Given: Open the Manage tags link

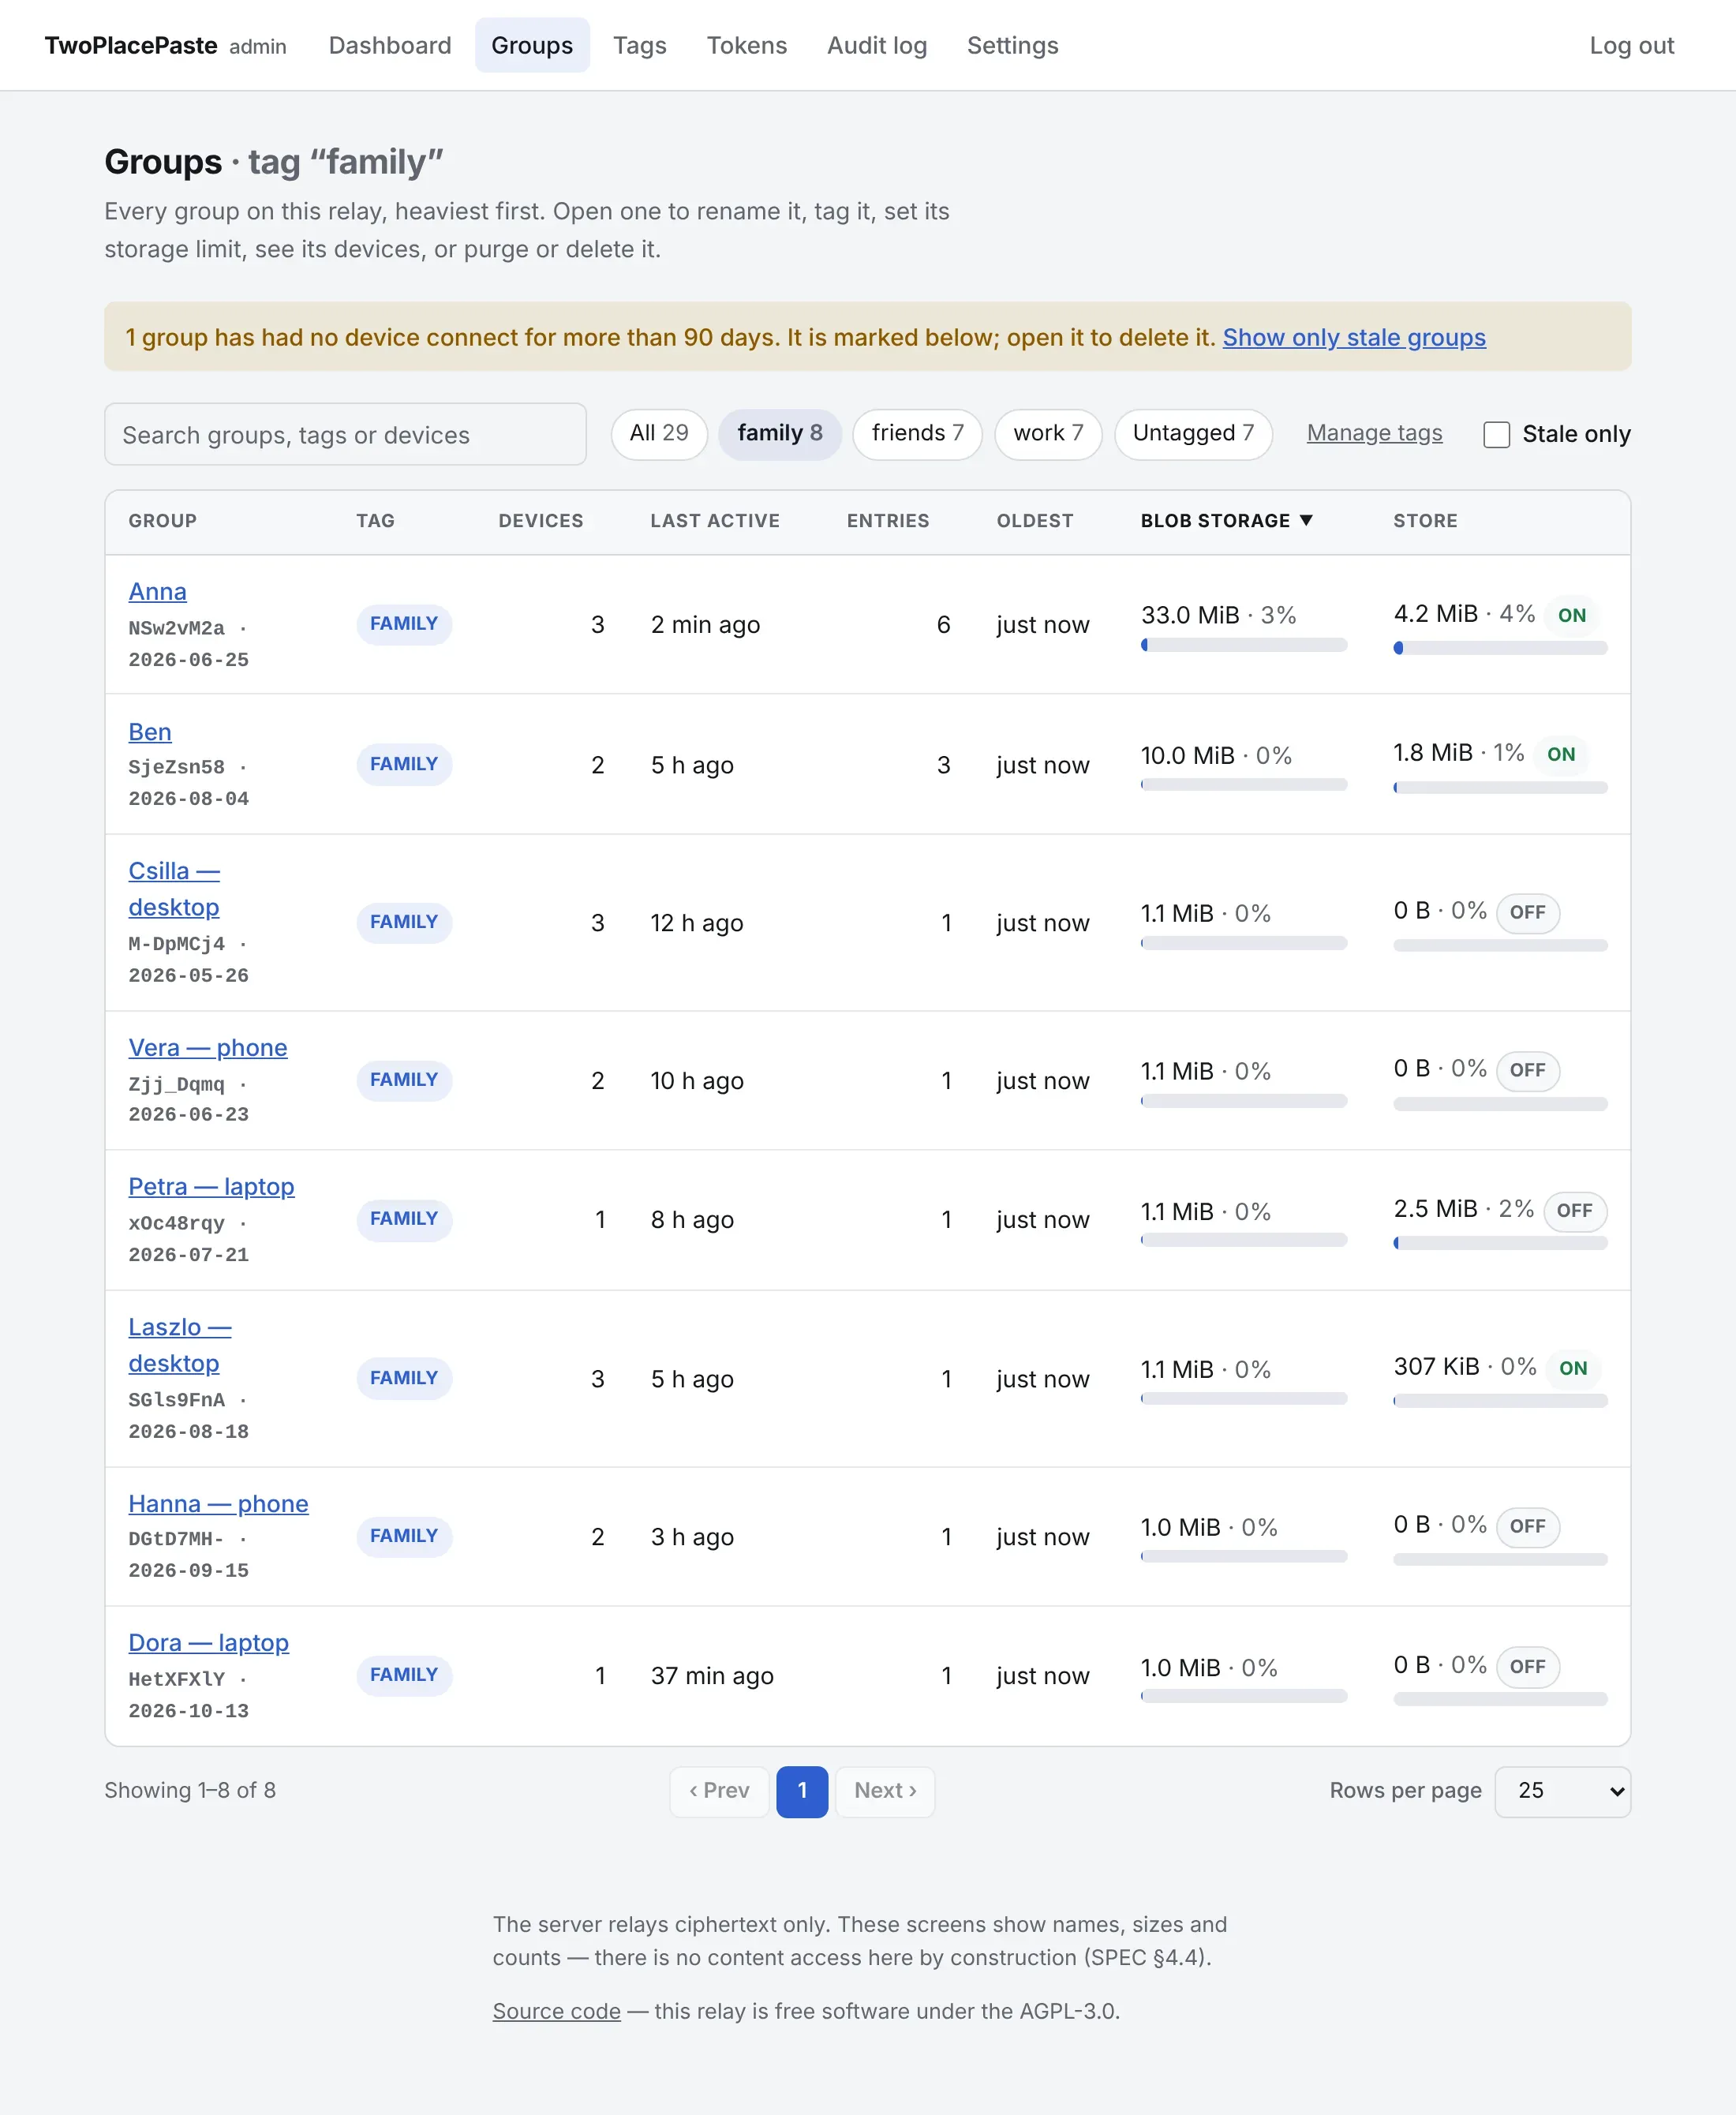Looking at the screenshot, I should 1374,433.
